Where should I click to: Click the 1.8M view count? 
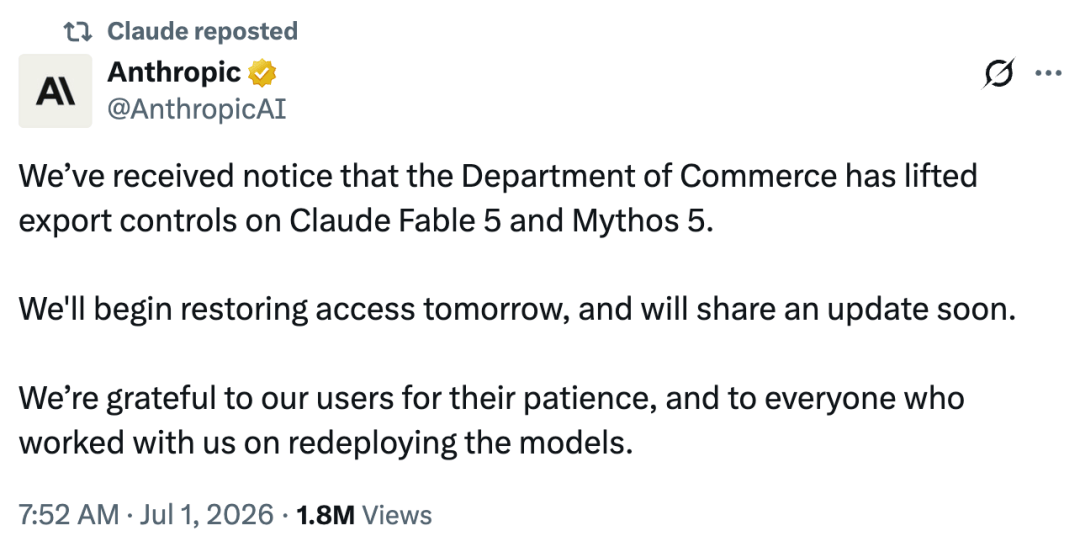(x=325, y=515)
